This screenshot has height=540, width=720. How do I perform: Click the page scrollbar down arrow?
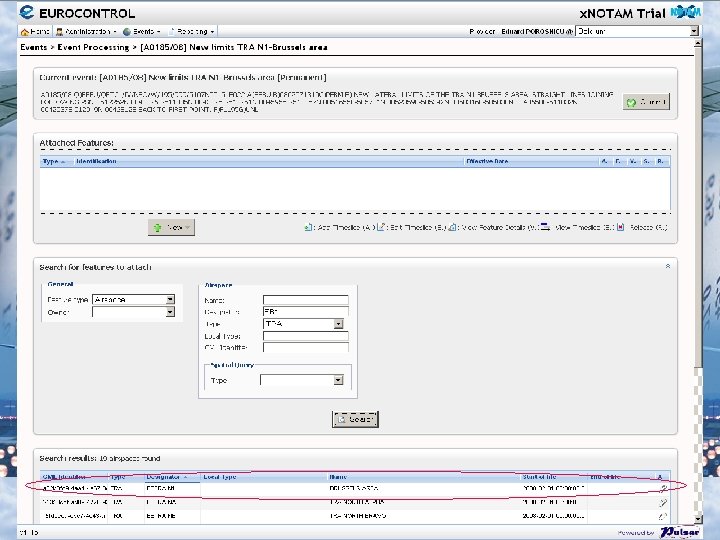pyautogui.click(x=698, y=519)
